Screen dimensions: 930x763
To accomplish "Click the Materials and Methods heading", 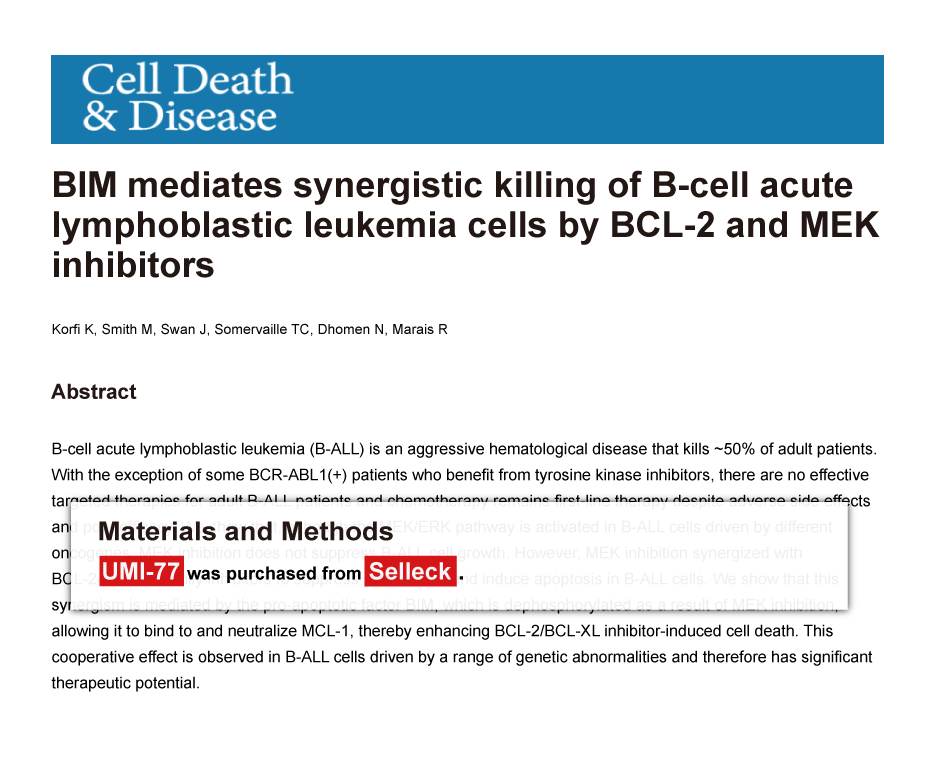I will click(246, 531).
